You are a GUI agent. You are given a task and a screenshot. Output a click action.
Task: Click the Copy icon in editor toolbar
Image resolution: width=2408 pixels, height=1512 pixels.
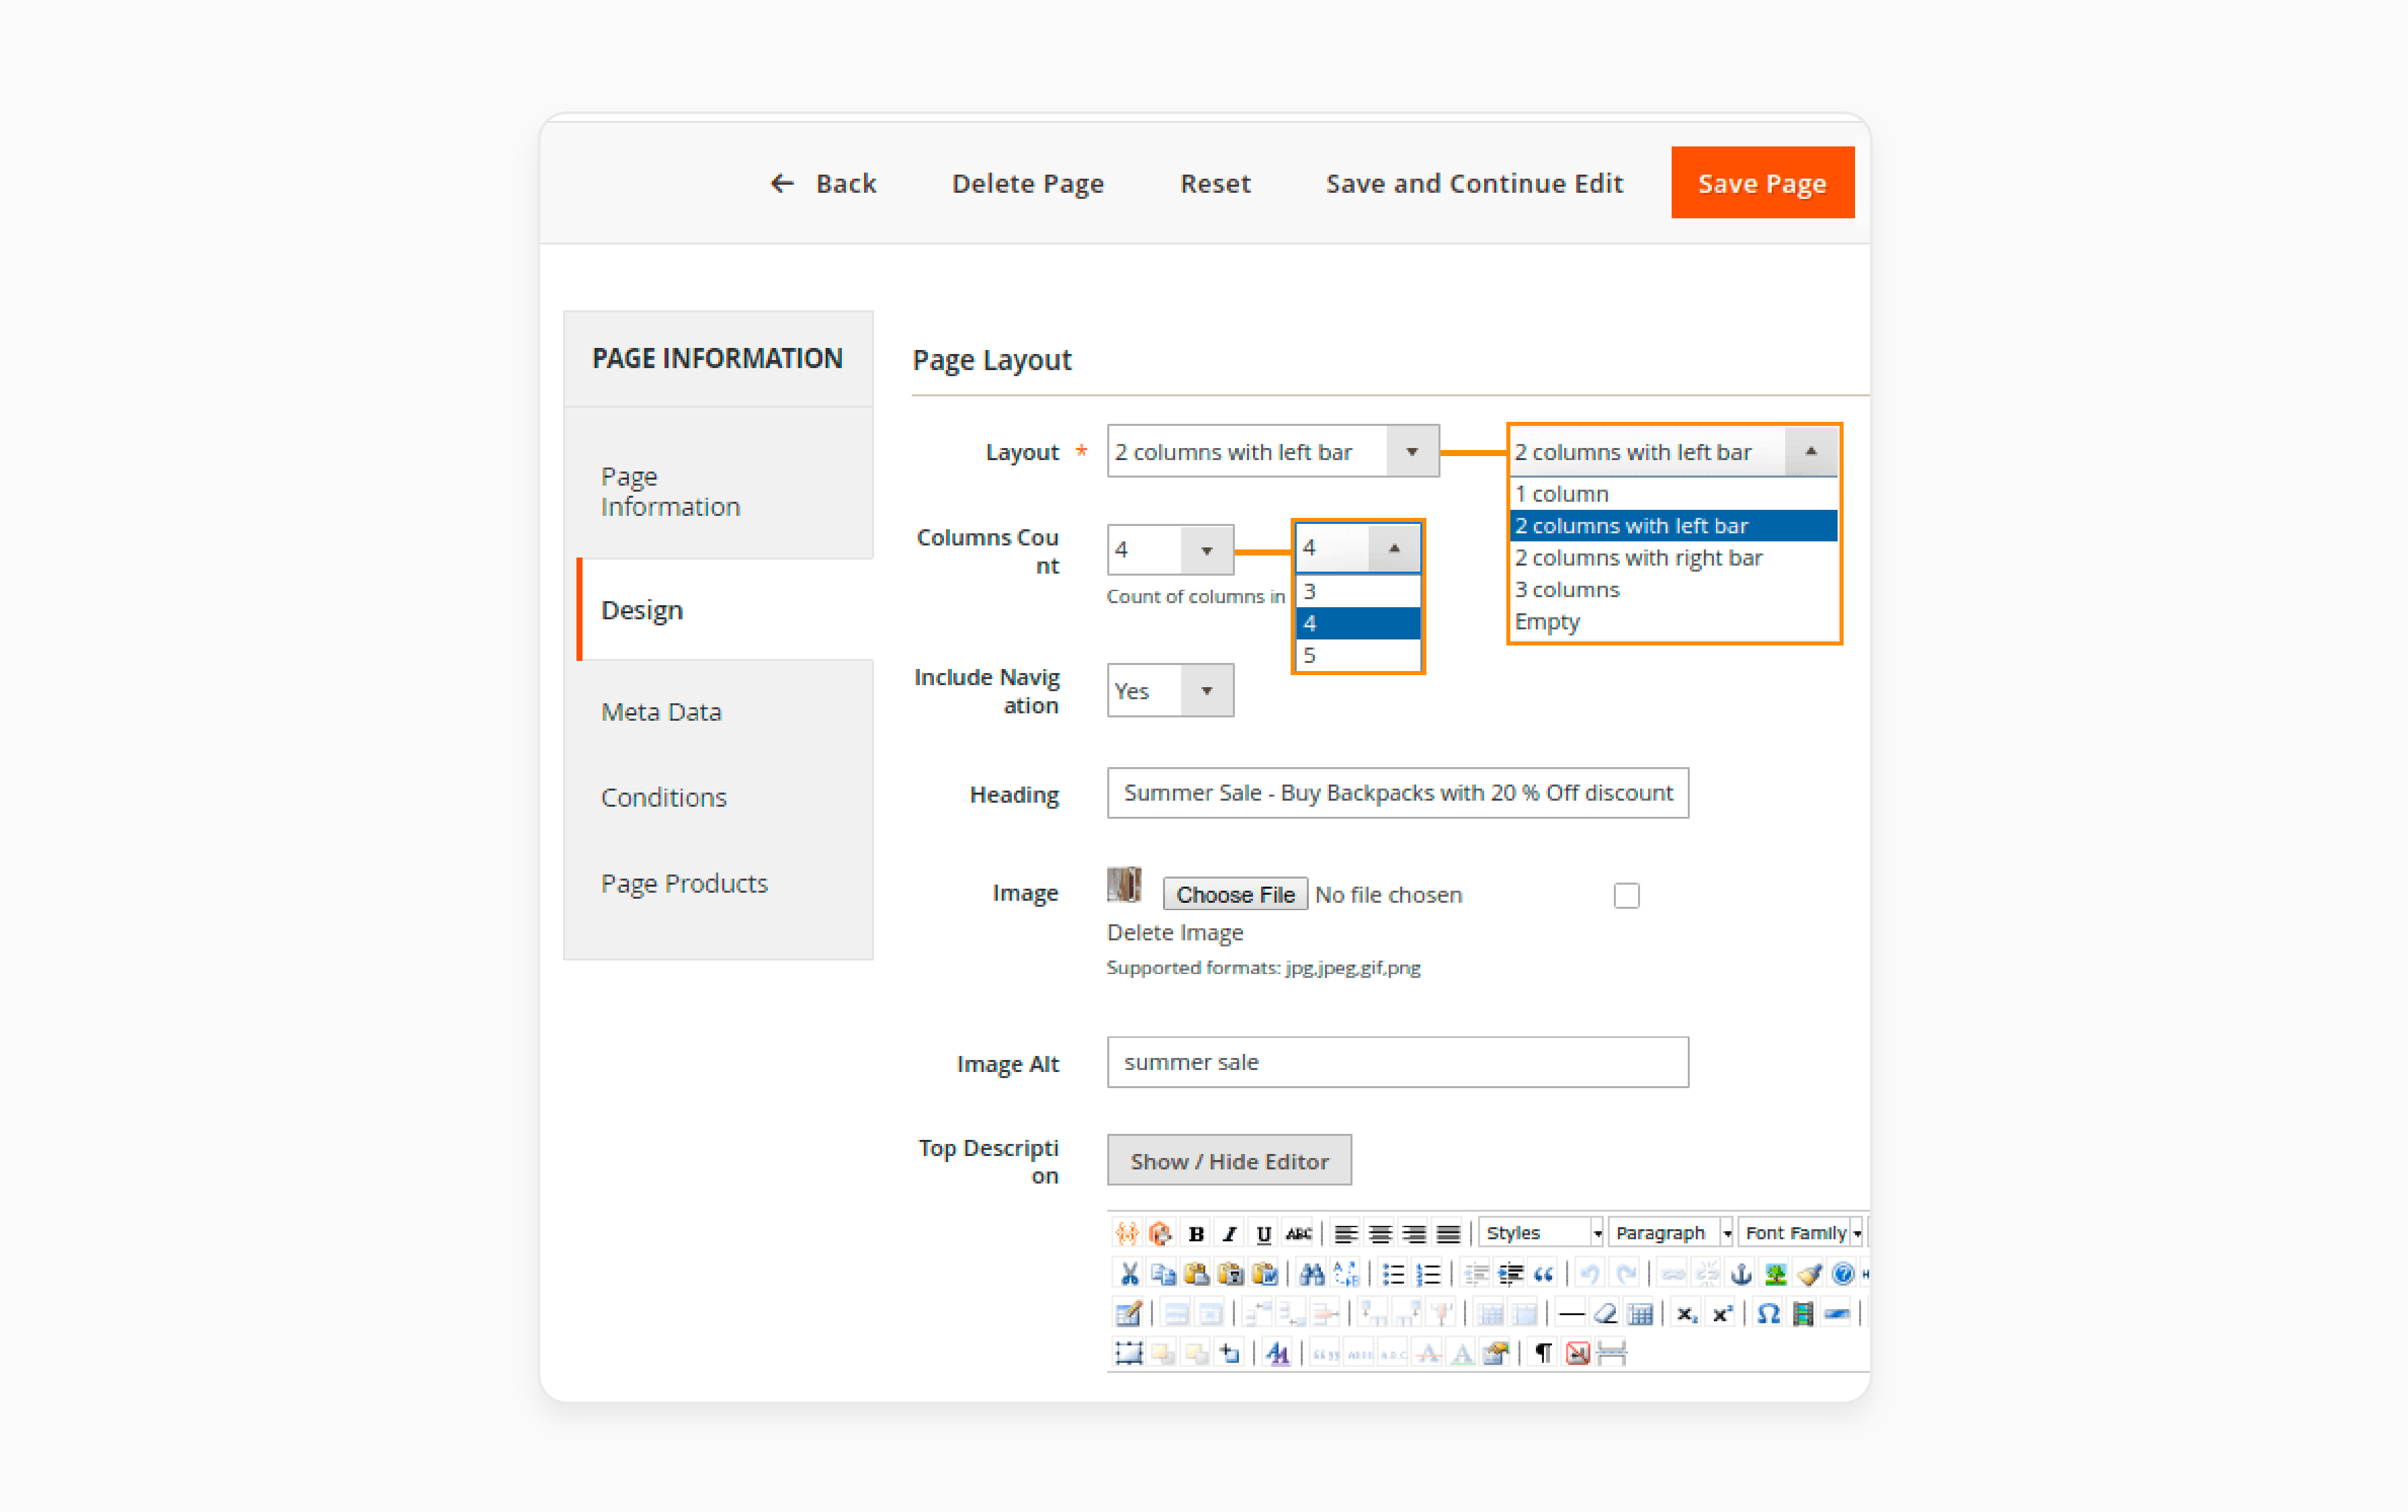[x=1162, y=1273]
